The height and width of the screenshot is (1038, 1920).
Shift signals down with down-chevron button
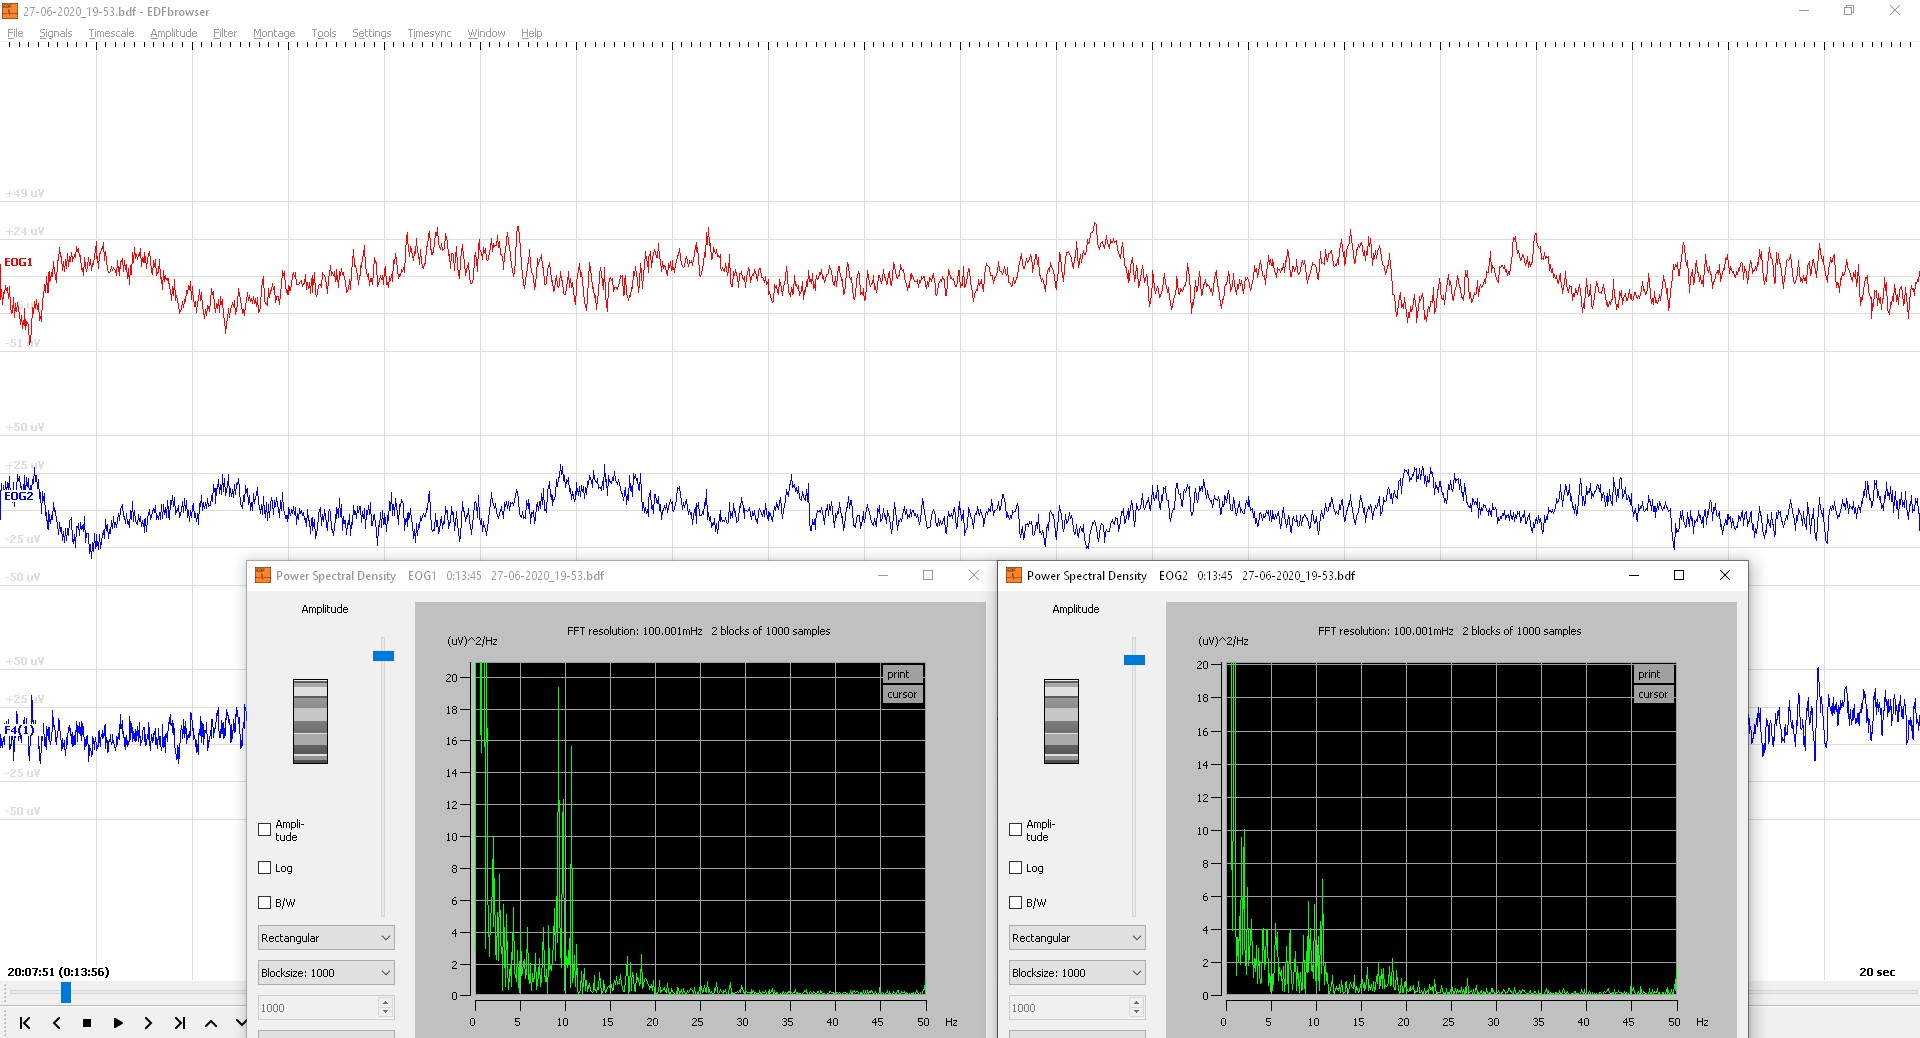pyautogui.click(x=240, y=1023)
